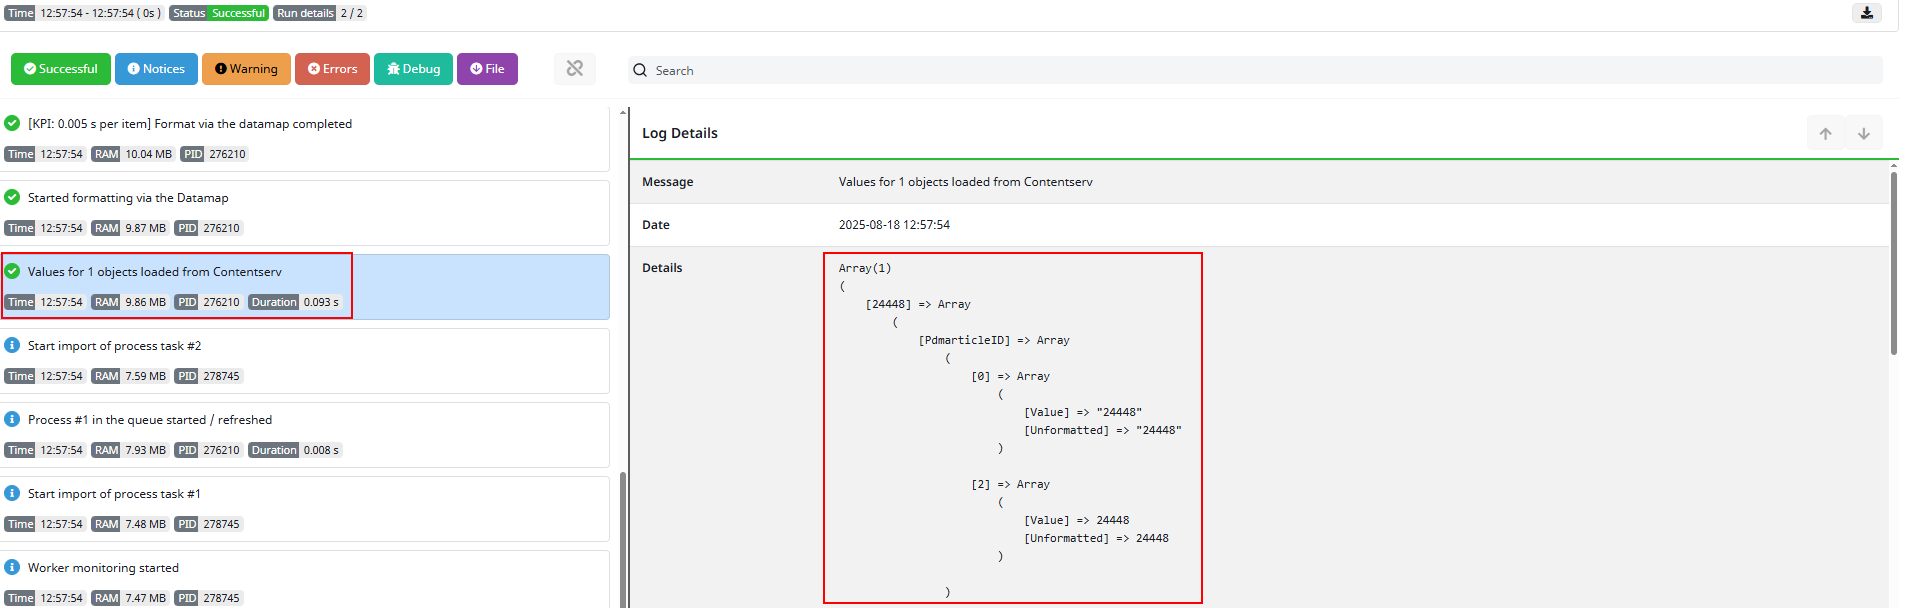Click info icon beside Worker monitoring started

12,567
